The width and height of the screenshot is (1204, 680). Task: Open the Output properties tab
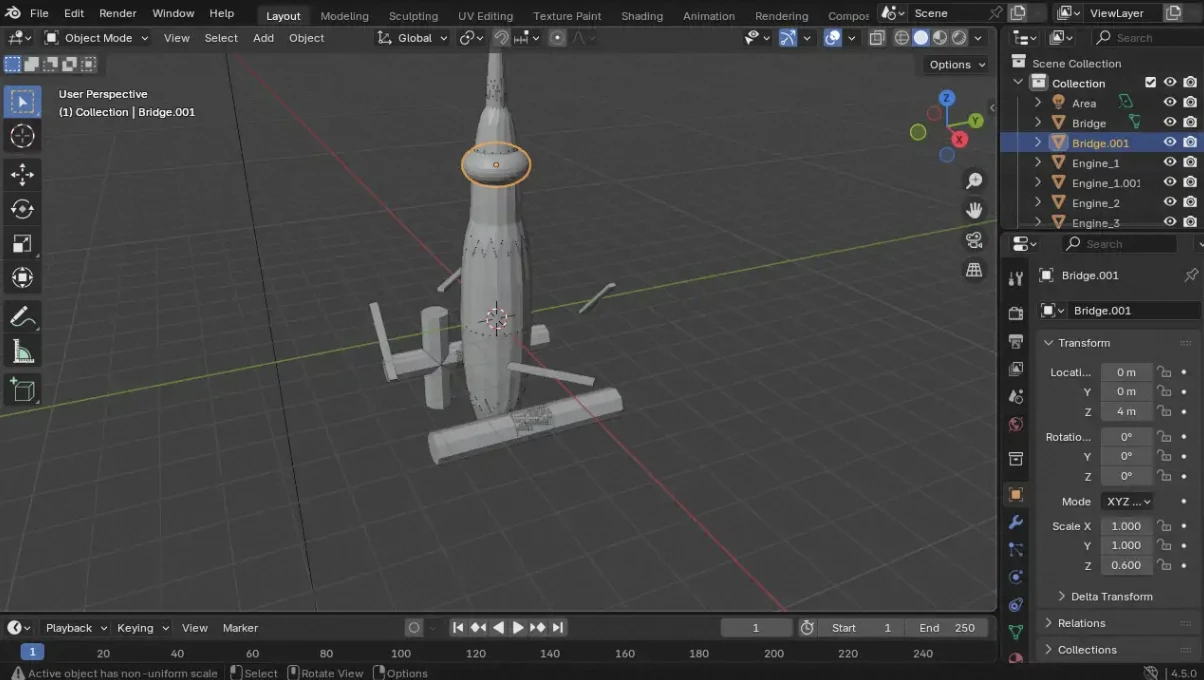1016,342
